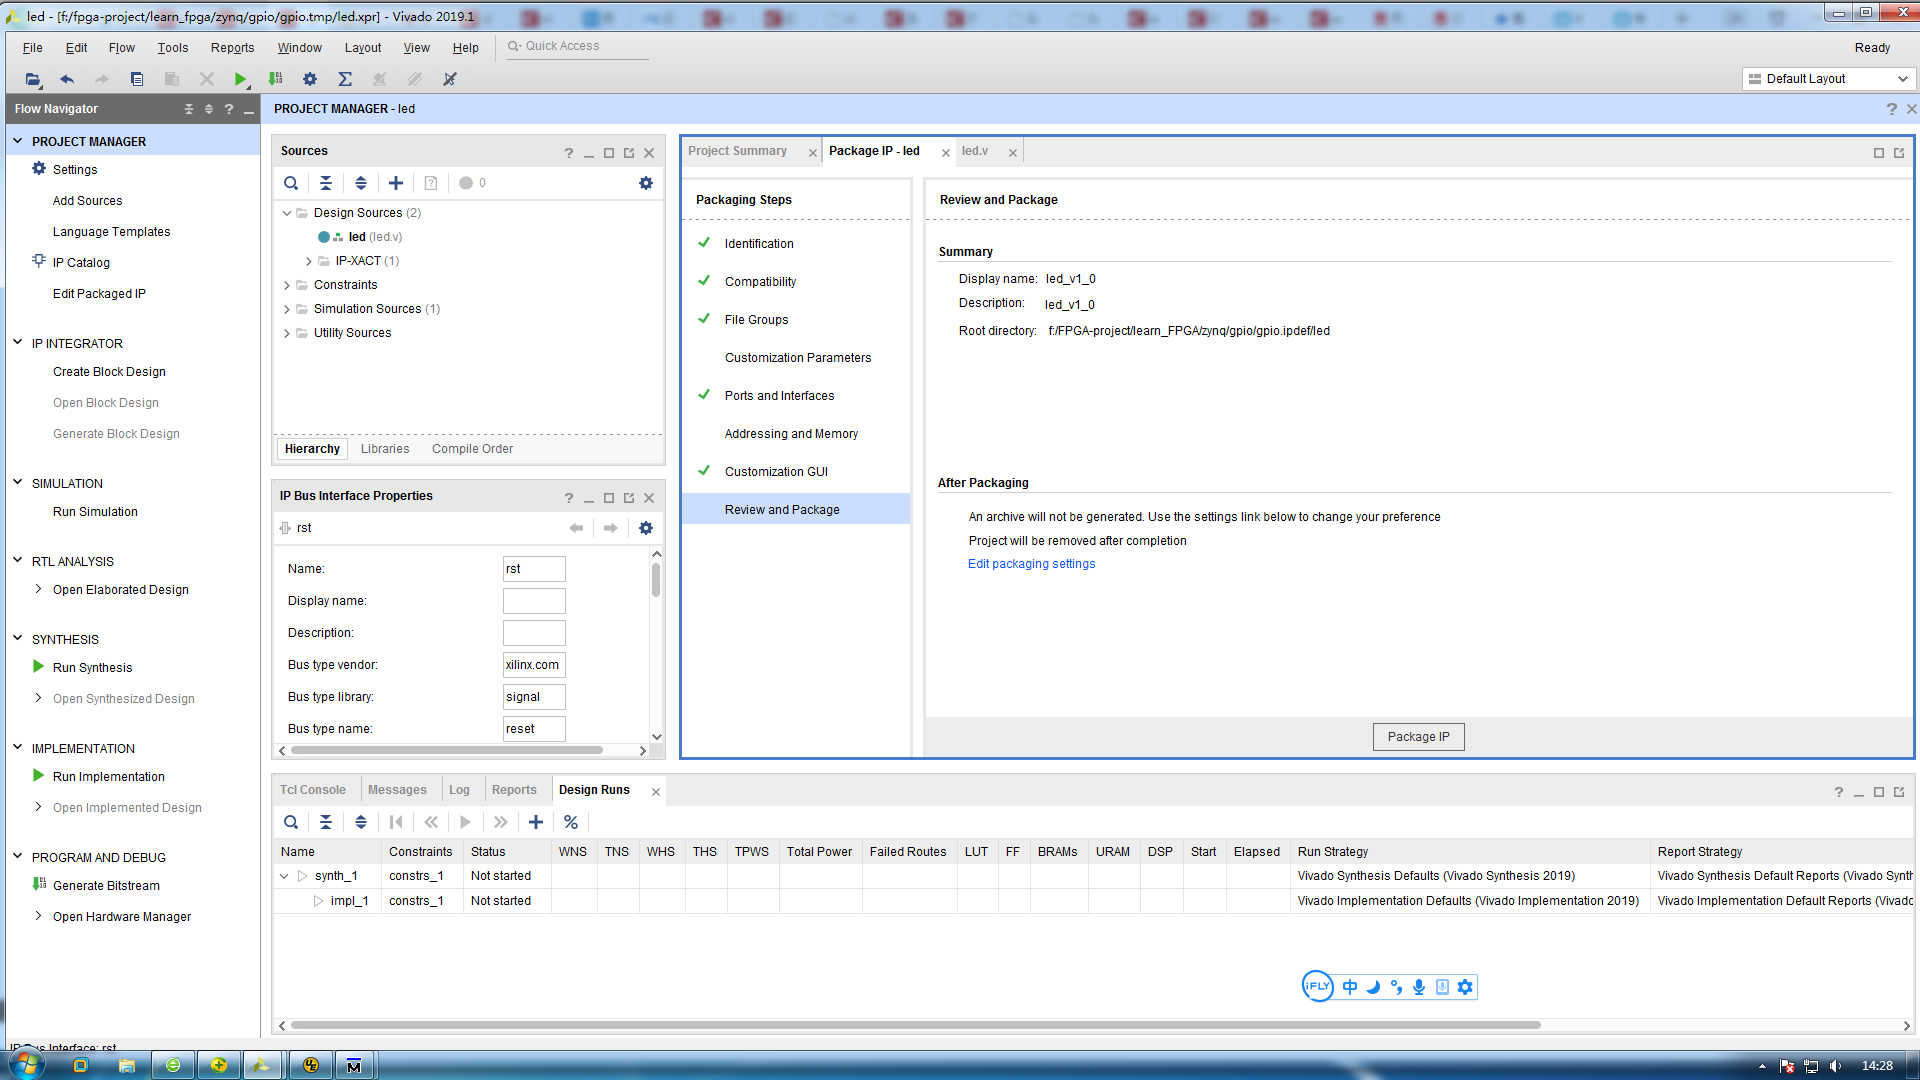The height and width of the screenshot is (1080, 1920).
Task: Click the Display name input field
Action: click(534, 601)
